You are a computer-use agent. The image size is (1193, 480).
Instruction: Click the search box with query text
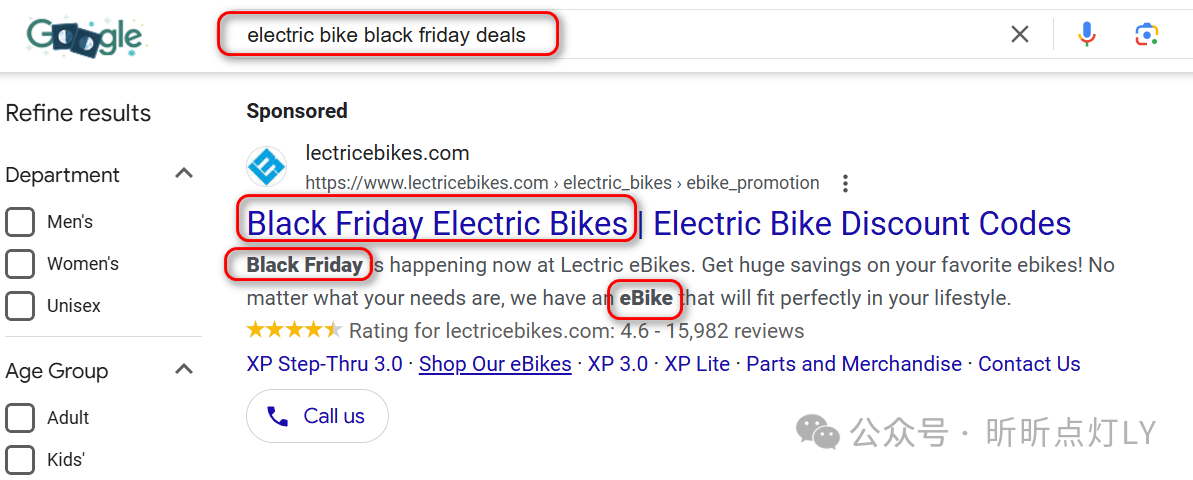(609, 34)
